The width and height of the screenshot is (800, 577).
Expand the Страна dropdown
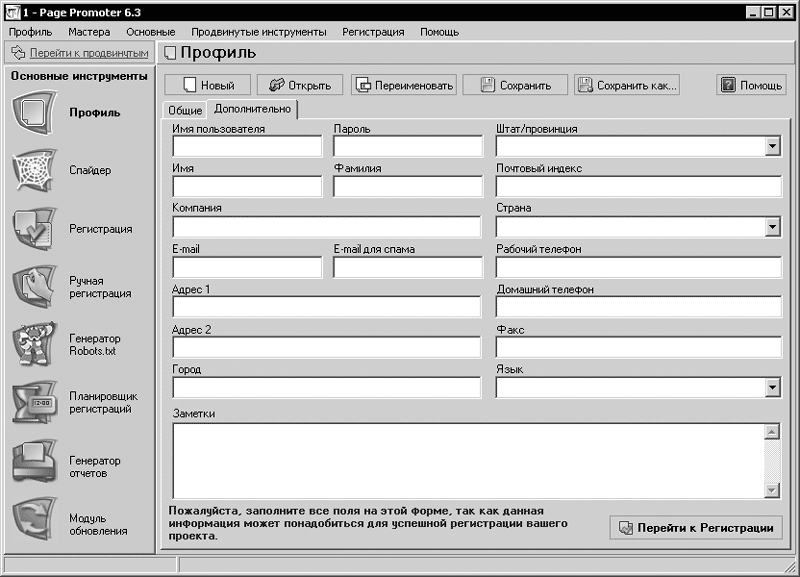tap(772, 227)
